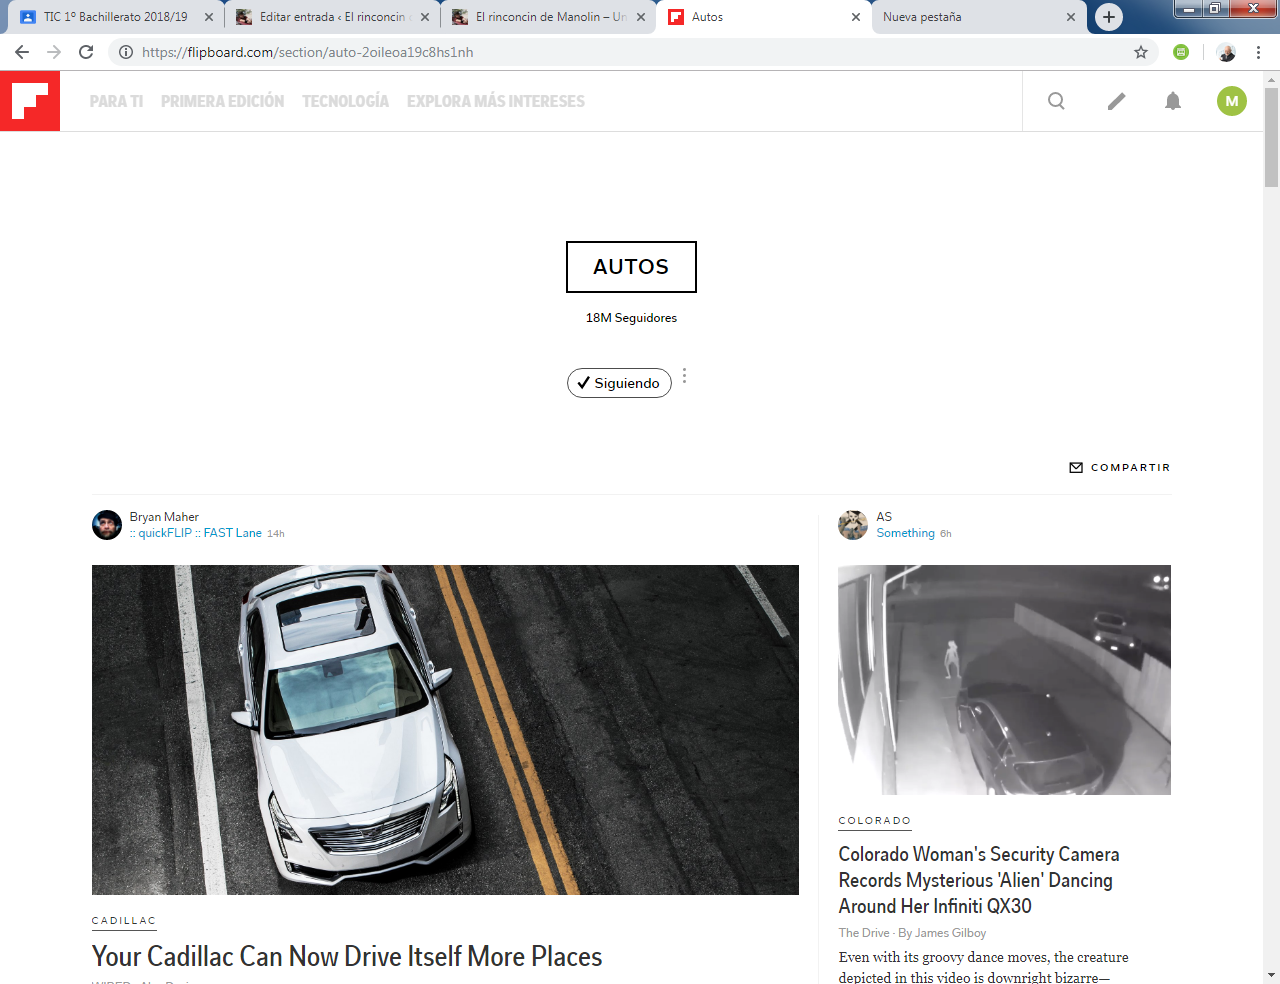Image resolution: width=1280 pixels, height=984 pixels.
Task: Click the white Cadillac article image
Action: [445, 729]
